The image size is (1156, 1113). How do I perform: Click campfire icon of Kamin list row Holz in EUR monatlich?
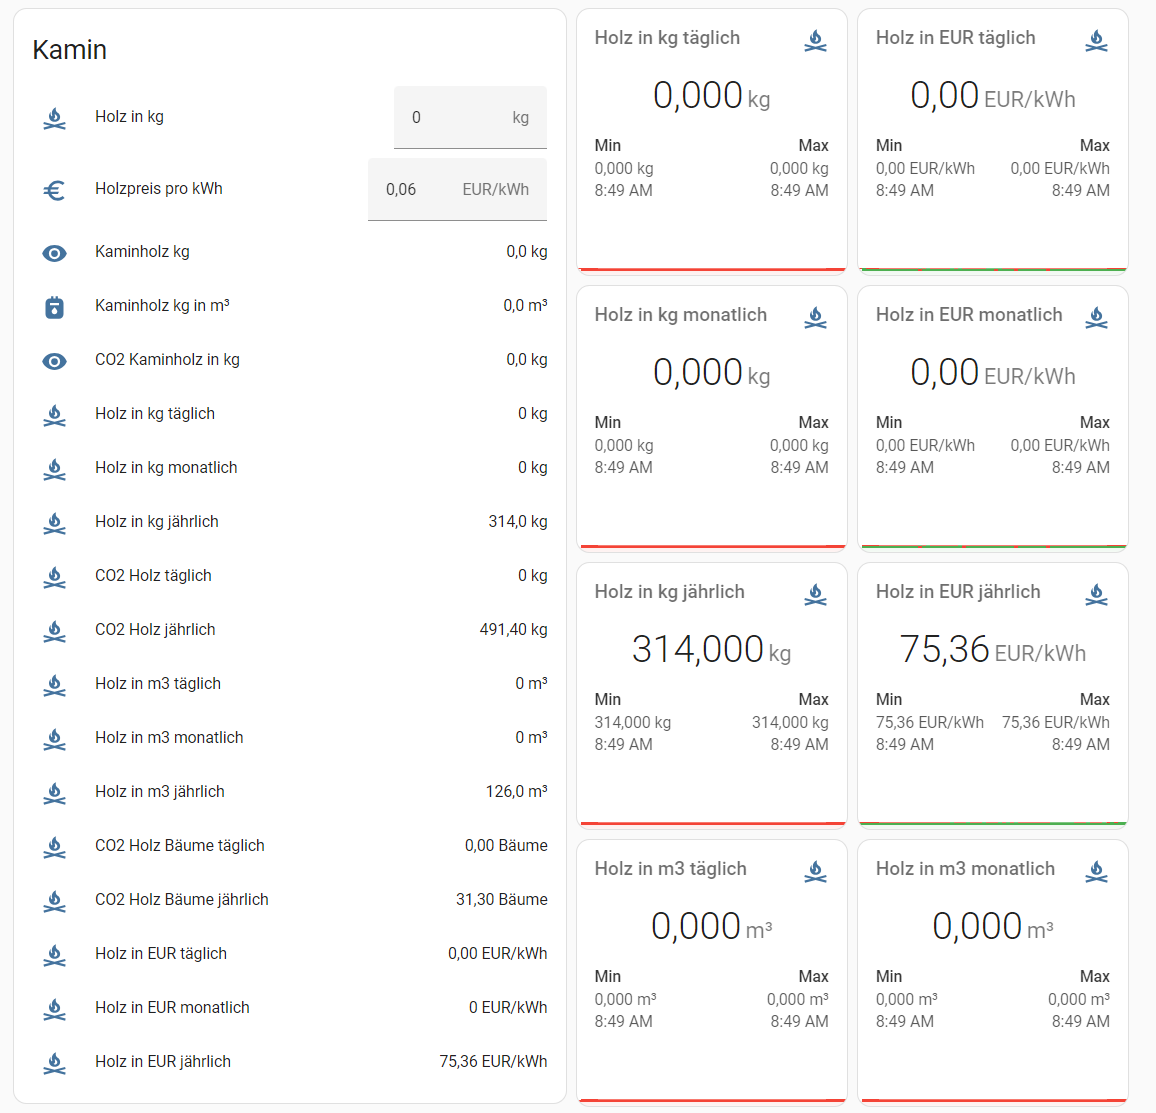(55, 1008)
